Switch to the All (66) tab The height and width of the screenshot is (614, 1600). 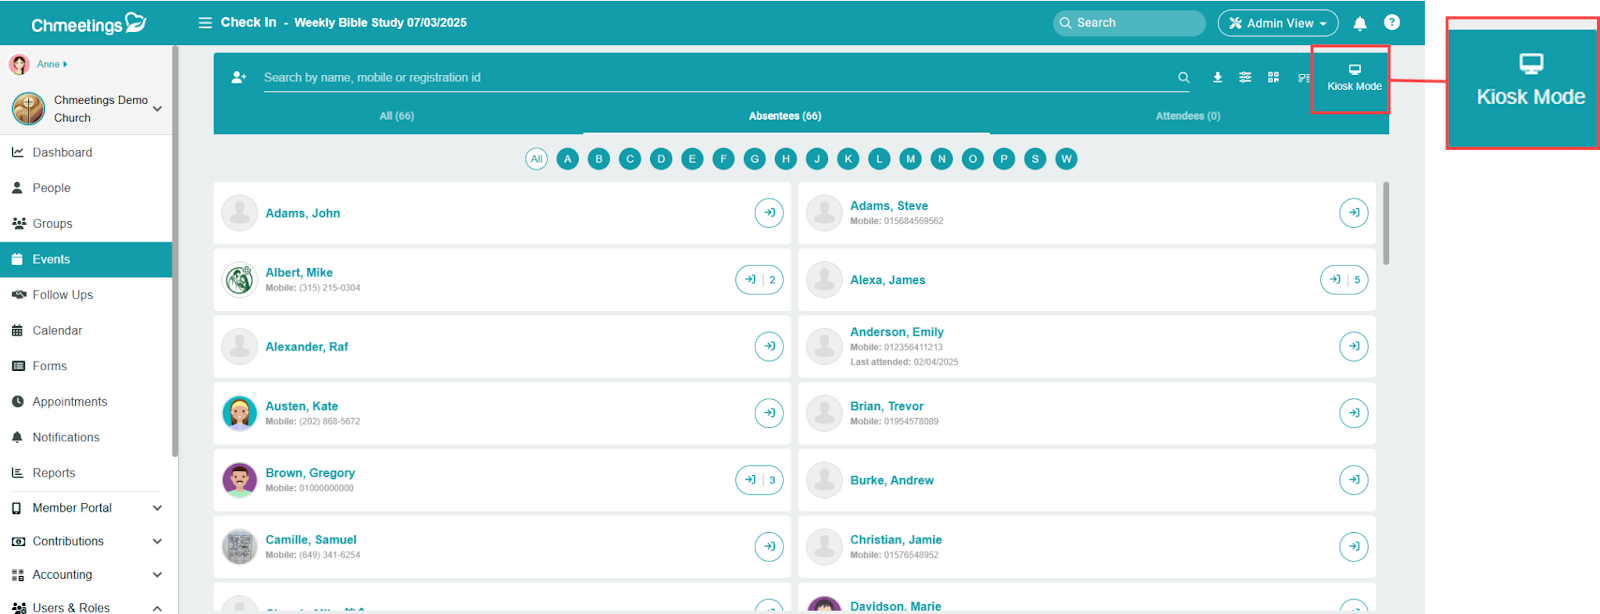pos(397,116)
